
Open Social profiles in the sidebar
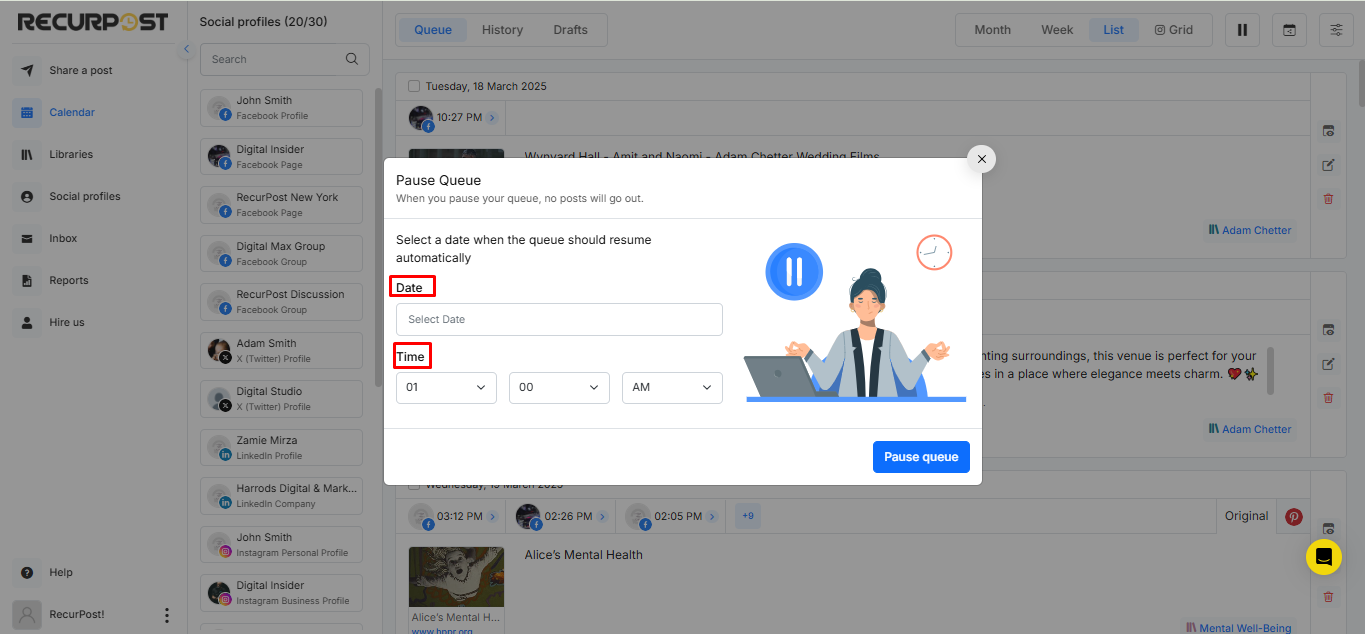click(x=85, y=197)
